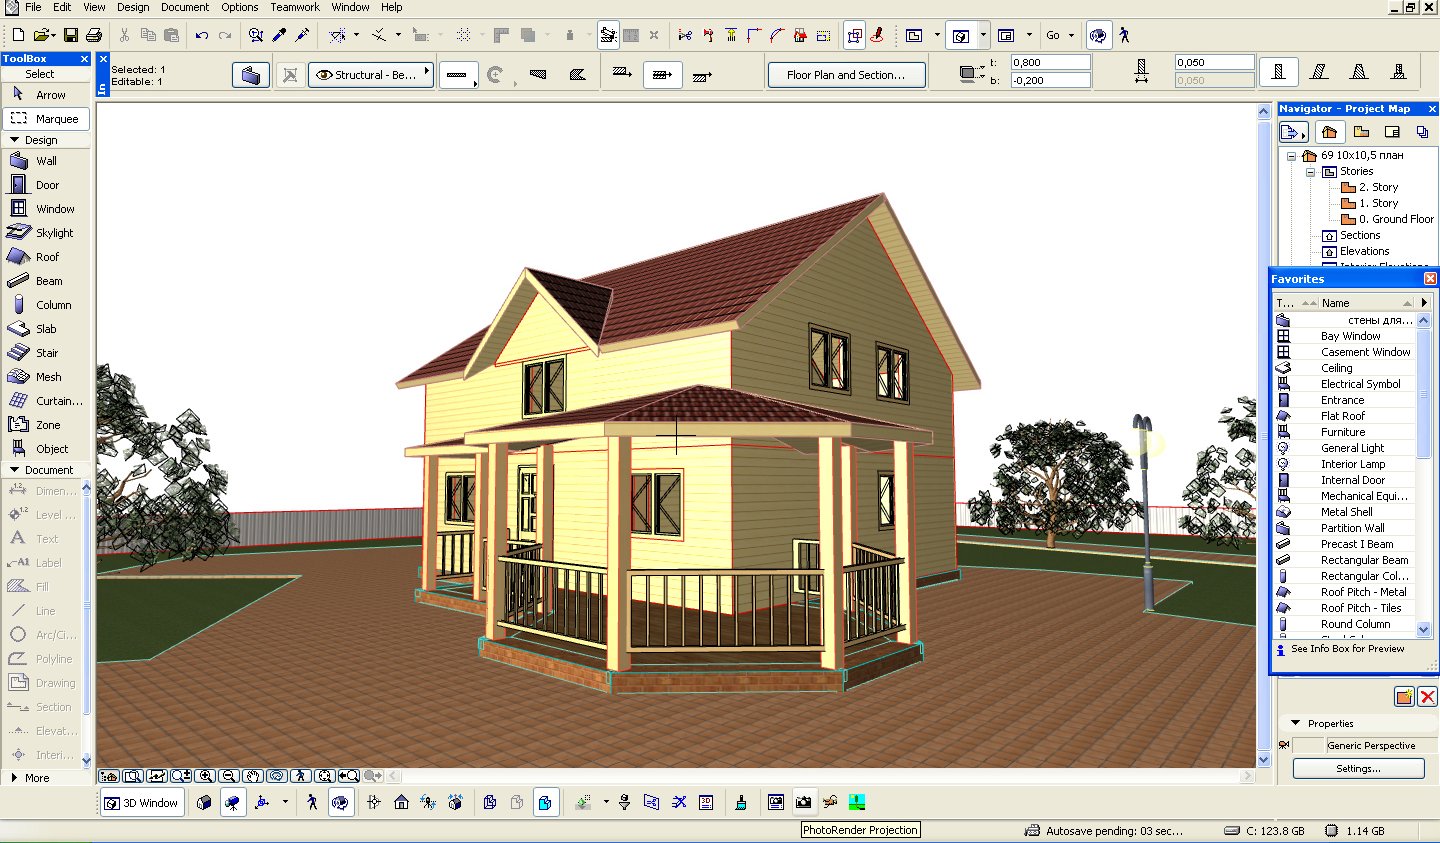1440x843 pixels.
Task: Toggle the Marquee selection tool
Action: [46, 119]
